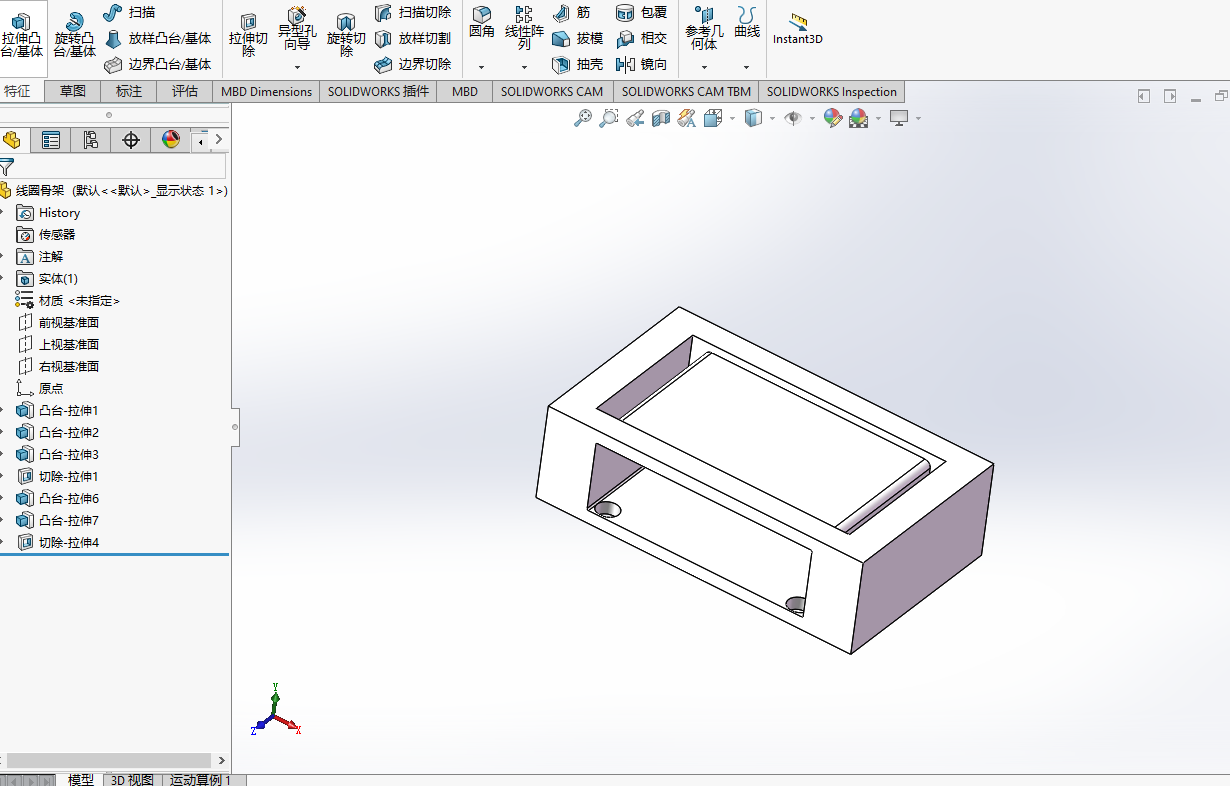The image size is (1230, 786).
Task: Switch to the 草图 sketch tab
Action: coord(72,91)
